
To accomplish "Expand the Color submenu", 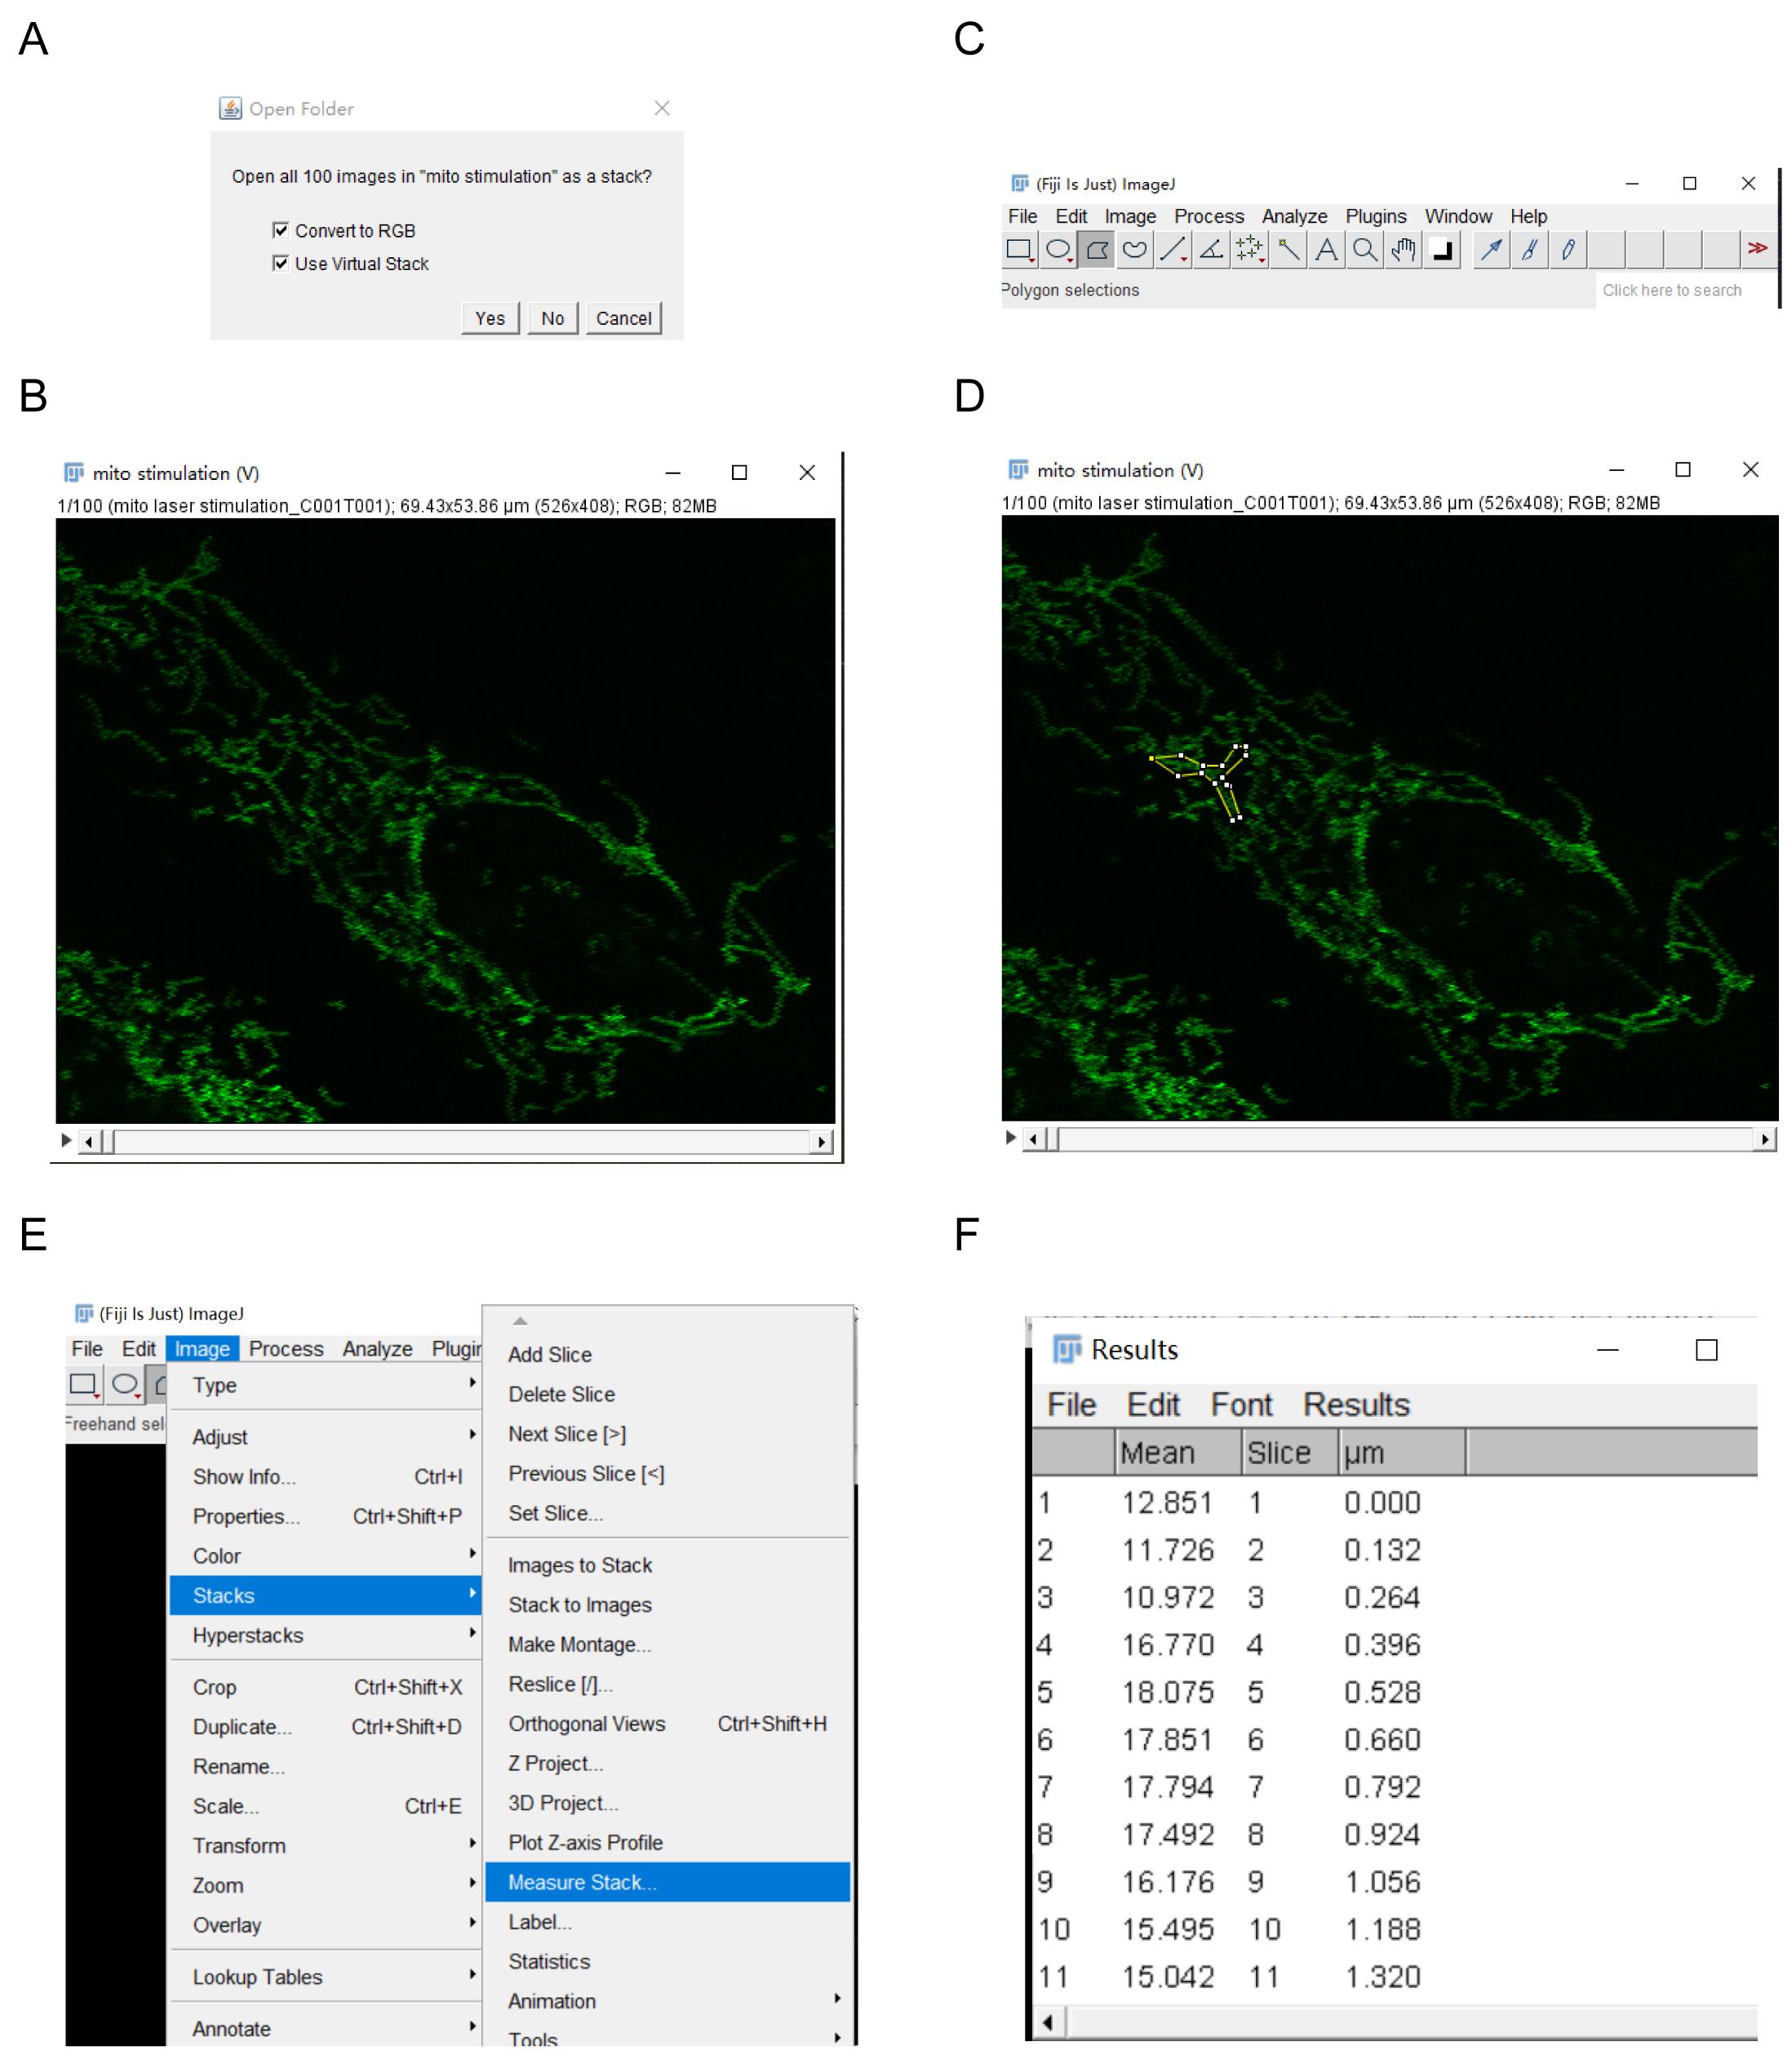I will [325, 1556].
